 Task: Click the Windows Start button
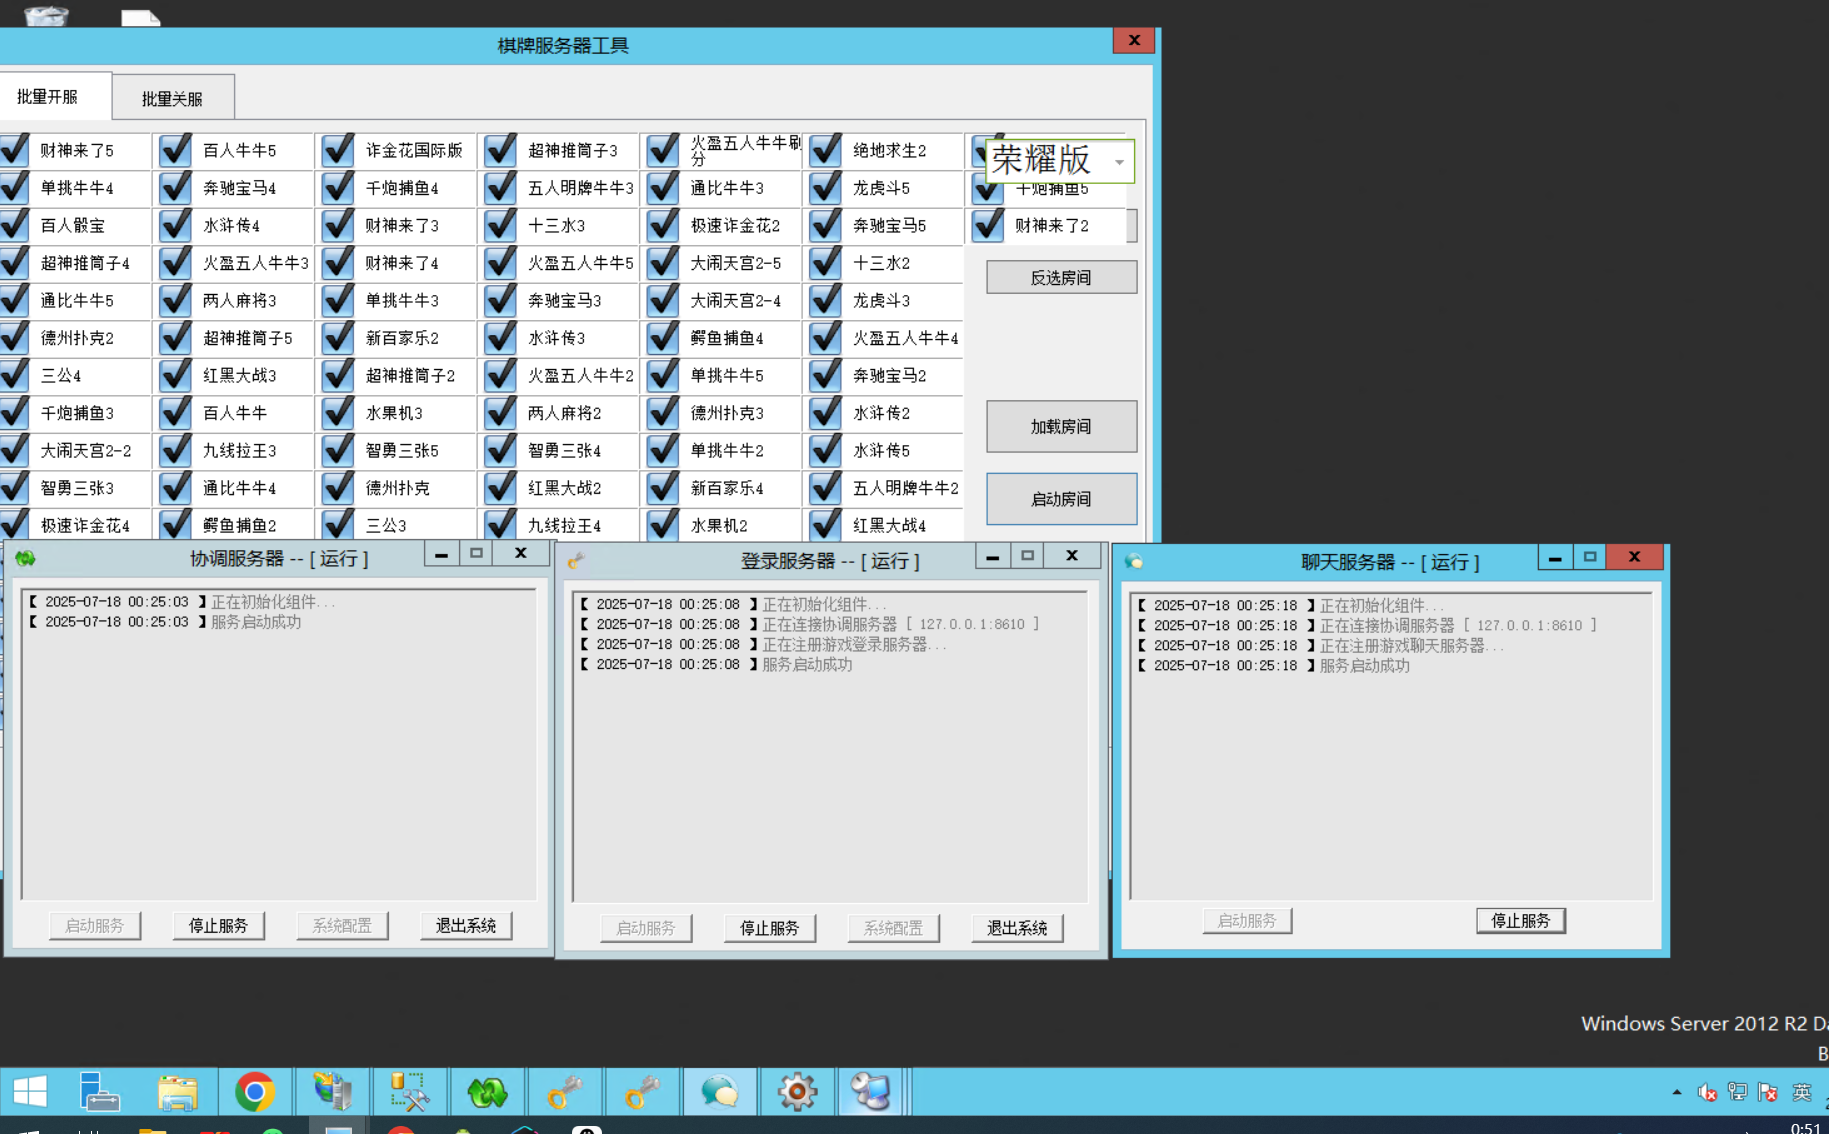click(30, 1092)
